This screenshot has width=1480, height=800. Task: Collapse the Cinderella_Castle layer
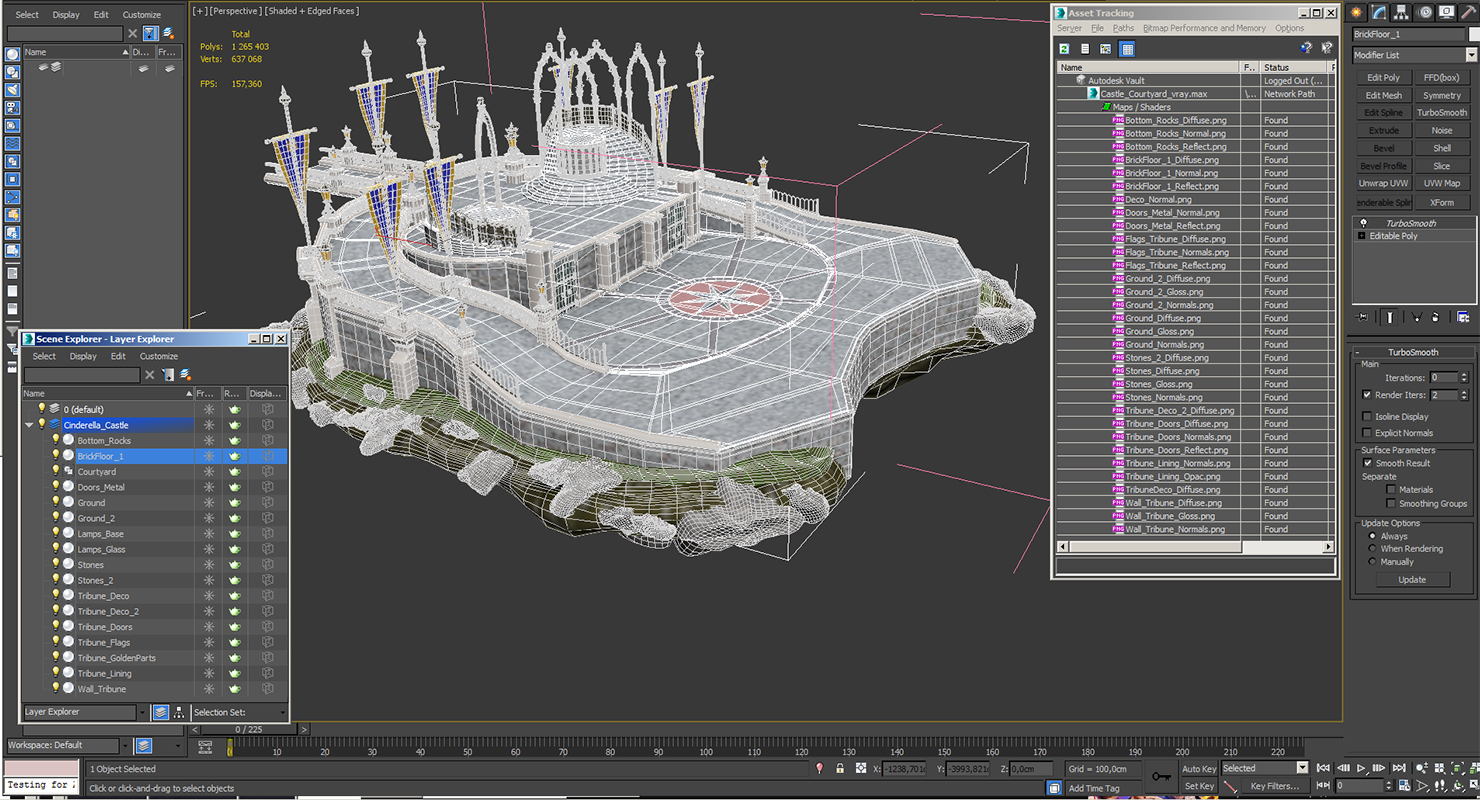pos(29,425)
